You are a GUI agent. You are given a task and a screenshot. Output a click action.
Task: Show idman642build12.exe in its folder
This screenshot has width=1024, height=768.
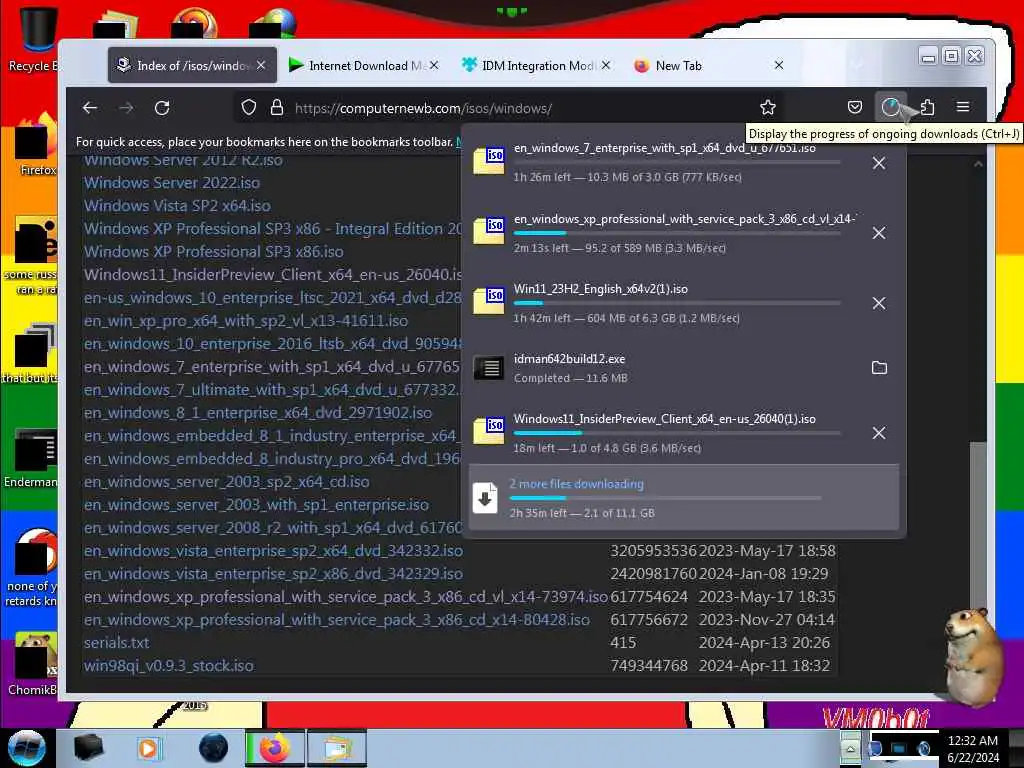coord(879,368)
